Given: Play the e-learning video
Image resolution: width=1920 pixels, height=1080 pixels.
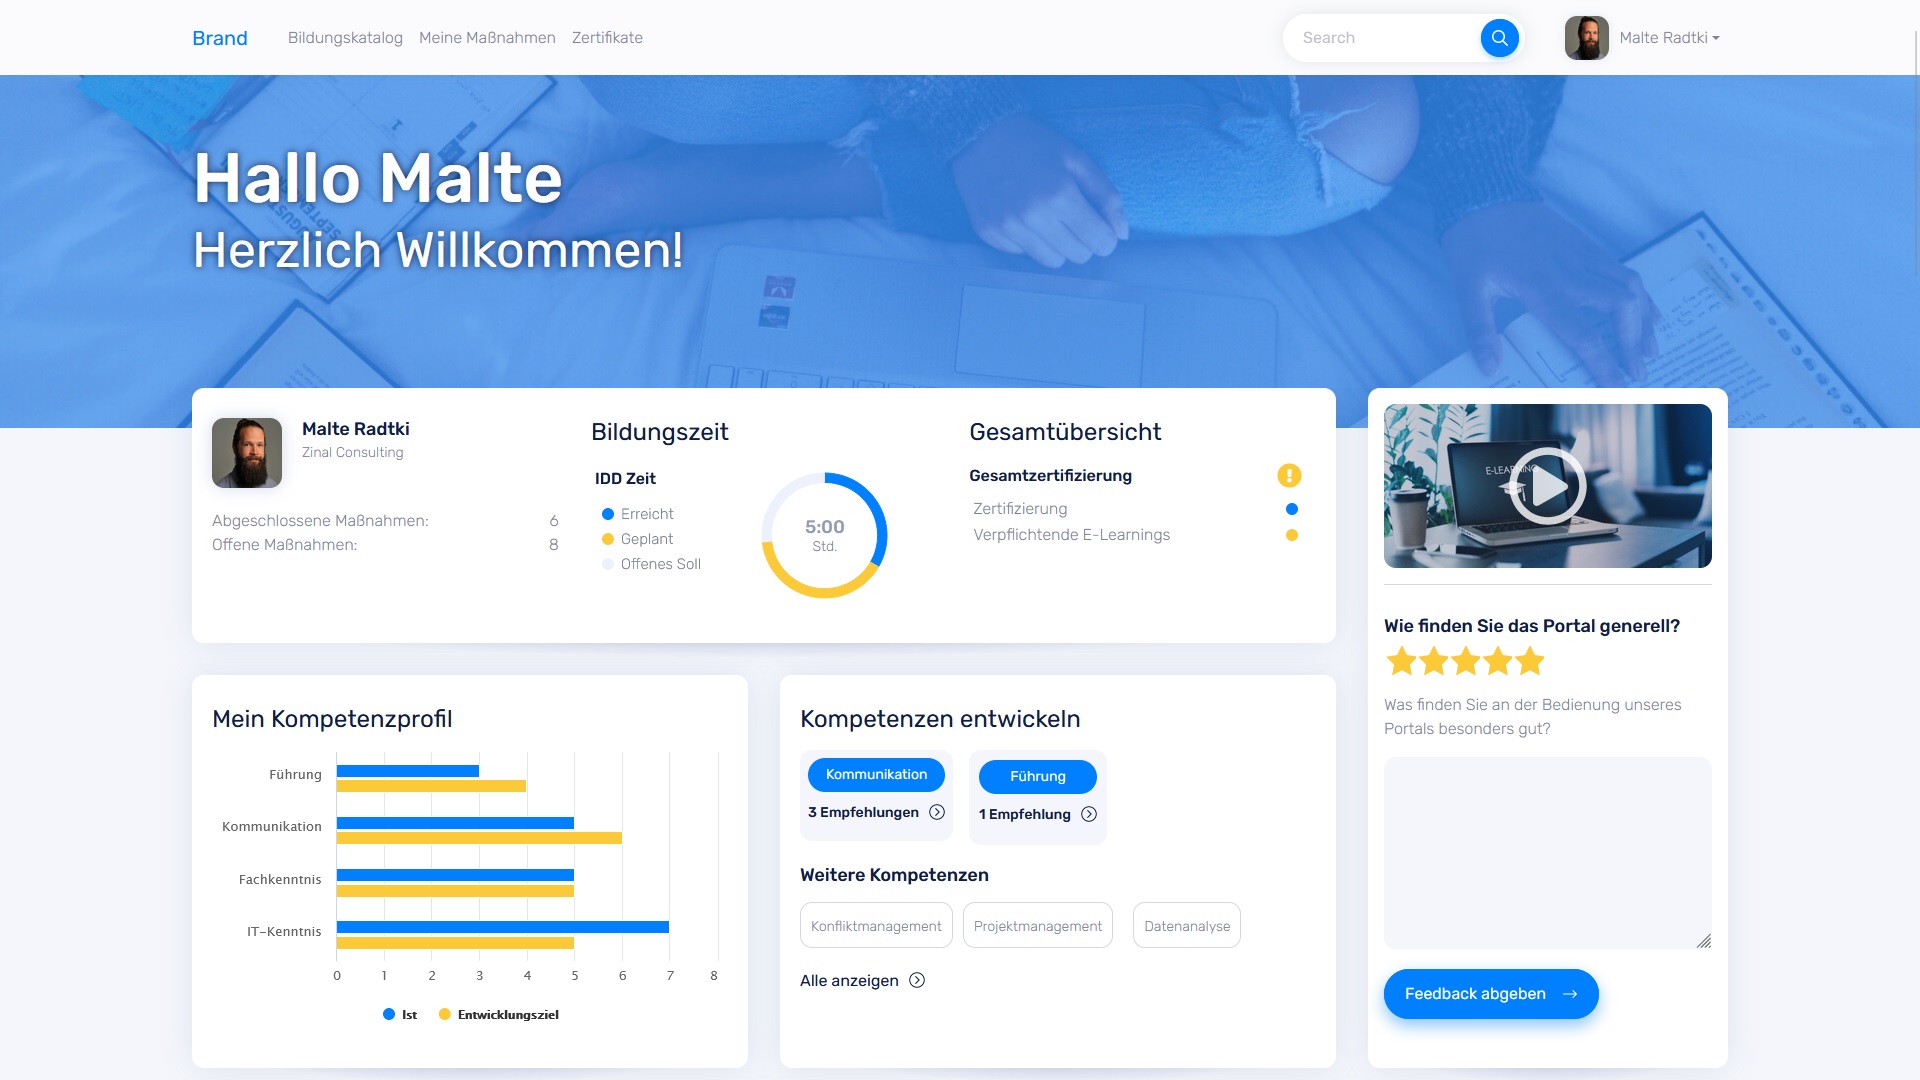Looking at the screenshot, I should click(x=1548, y=486).
